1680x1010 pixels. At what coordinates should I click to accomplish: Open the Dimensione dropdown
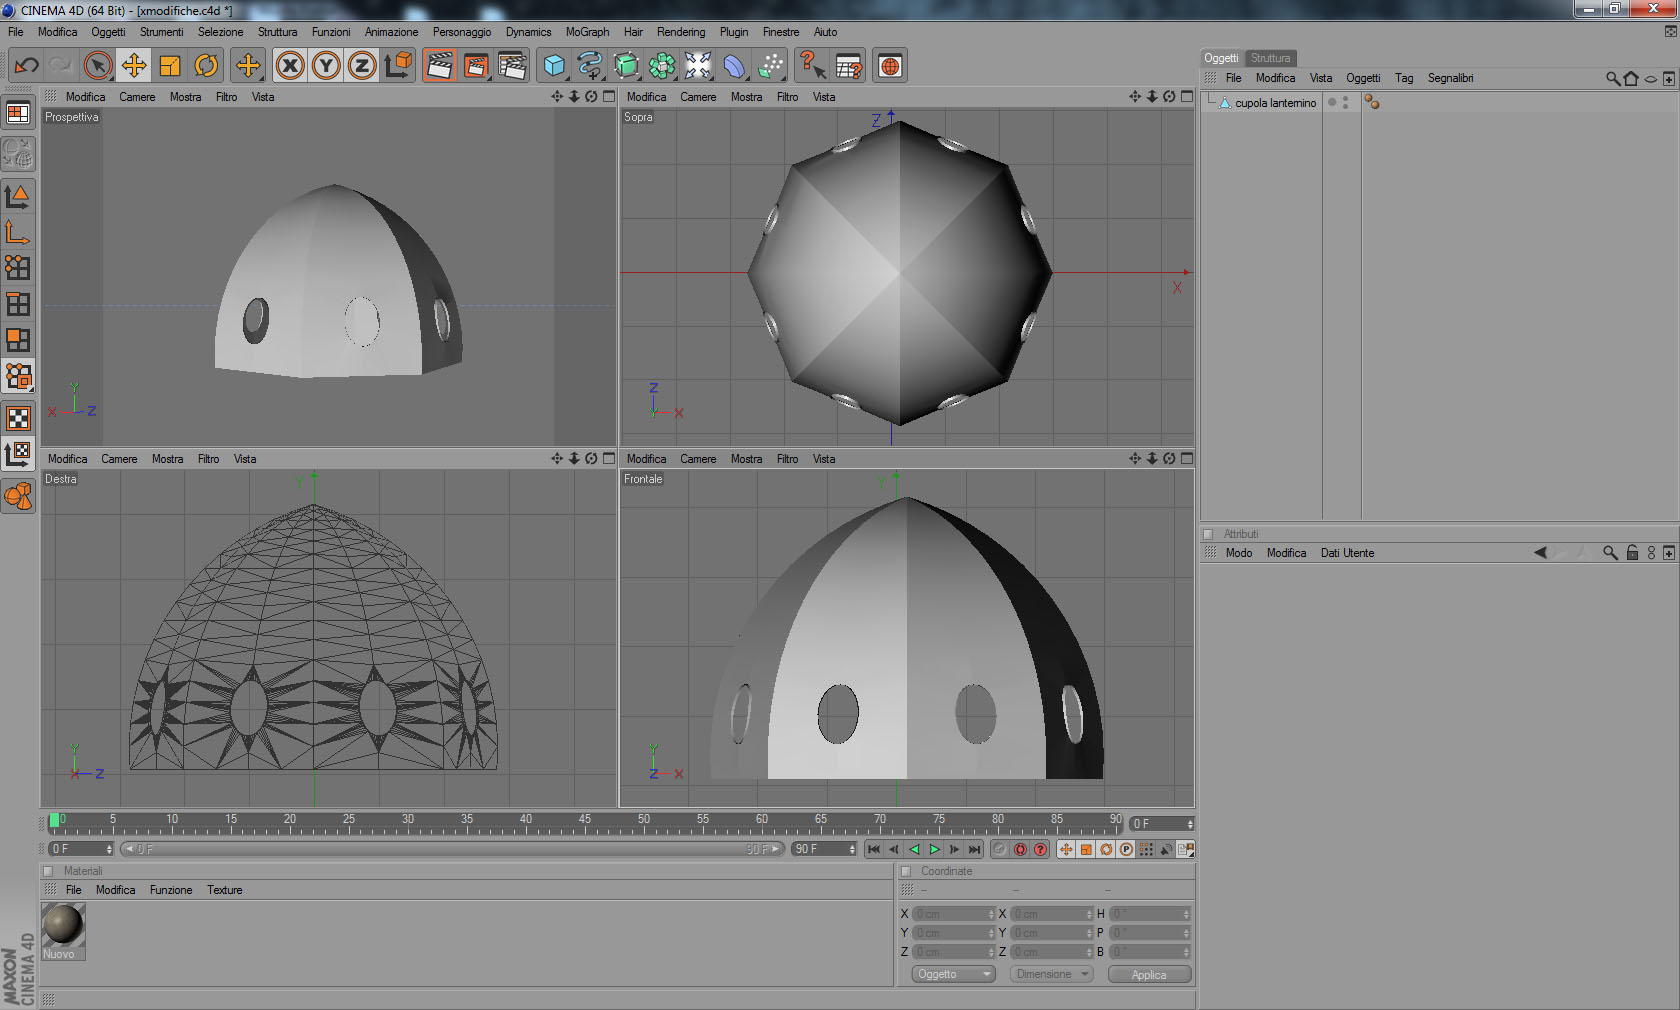tap(1052, 974)
